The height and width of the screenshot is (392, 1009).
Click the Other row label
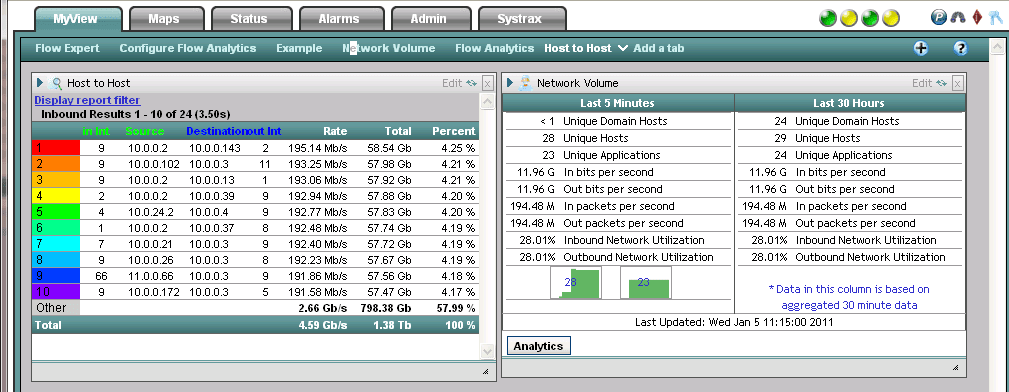(x=51, y=308)
